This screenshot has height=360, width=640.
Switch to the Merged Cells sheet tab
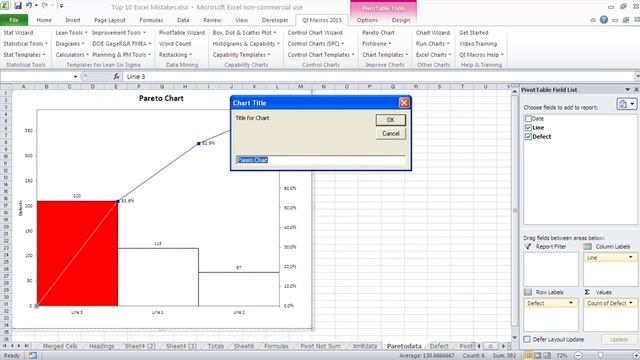pos(60,346)
